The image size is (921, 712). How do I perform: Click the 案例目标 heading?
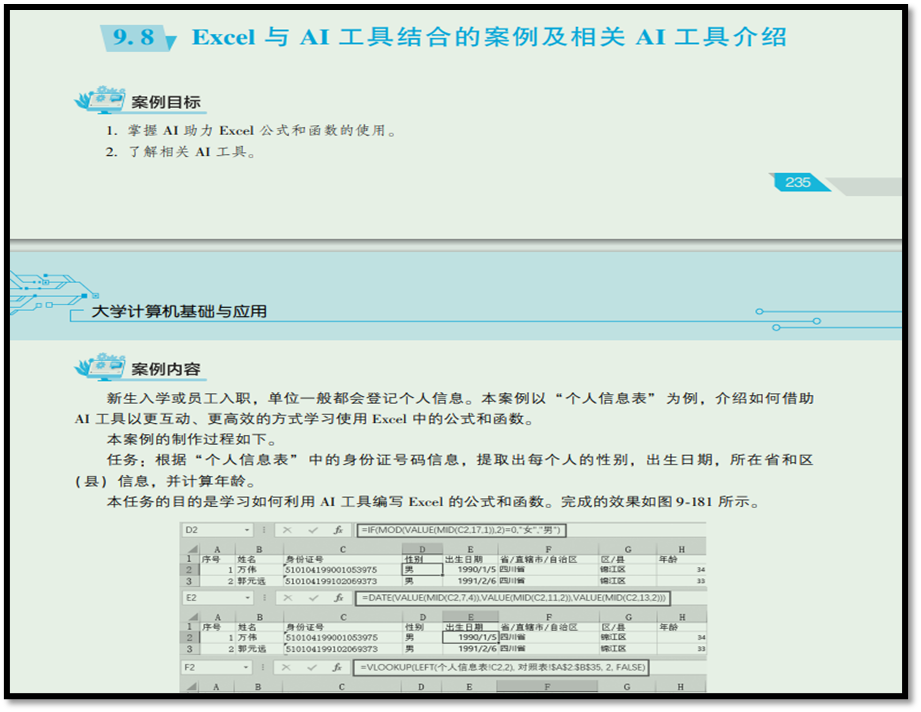[x=166, y=102]
